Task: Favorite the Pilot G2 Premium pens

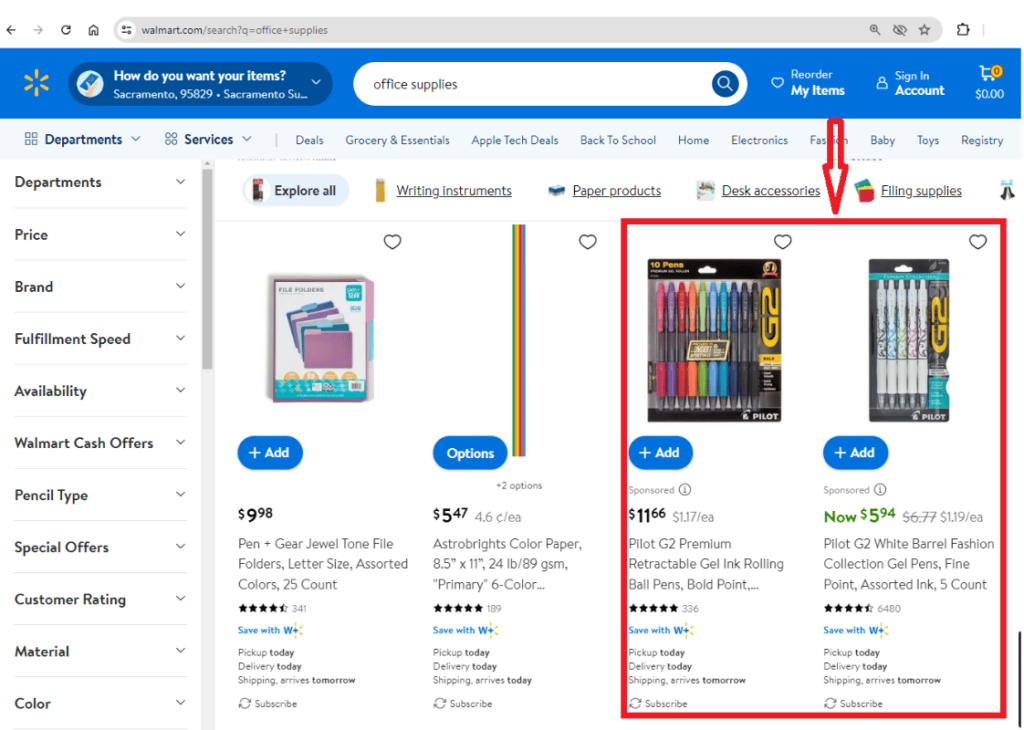Action: point(782,241)
